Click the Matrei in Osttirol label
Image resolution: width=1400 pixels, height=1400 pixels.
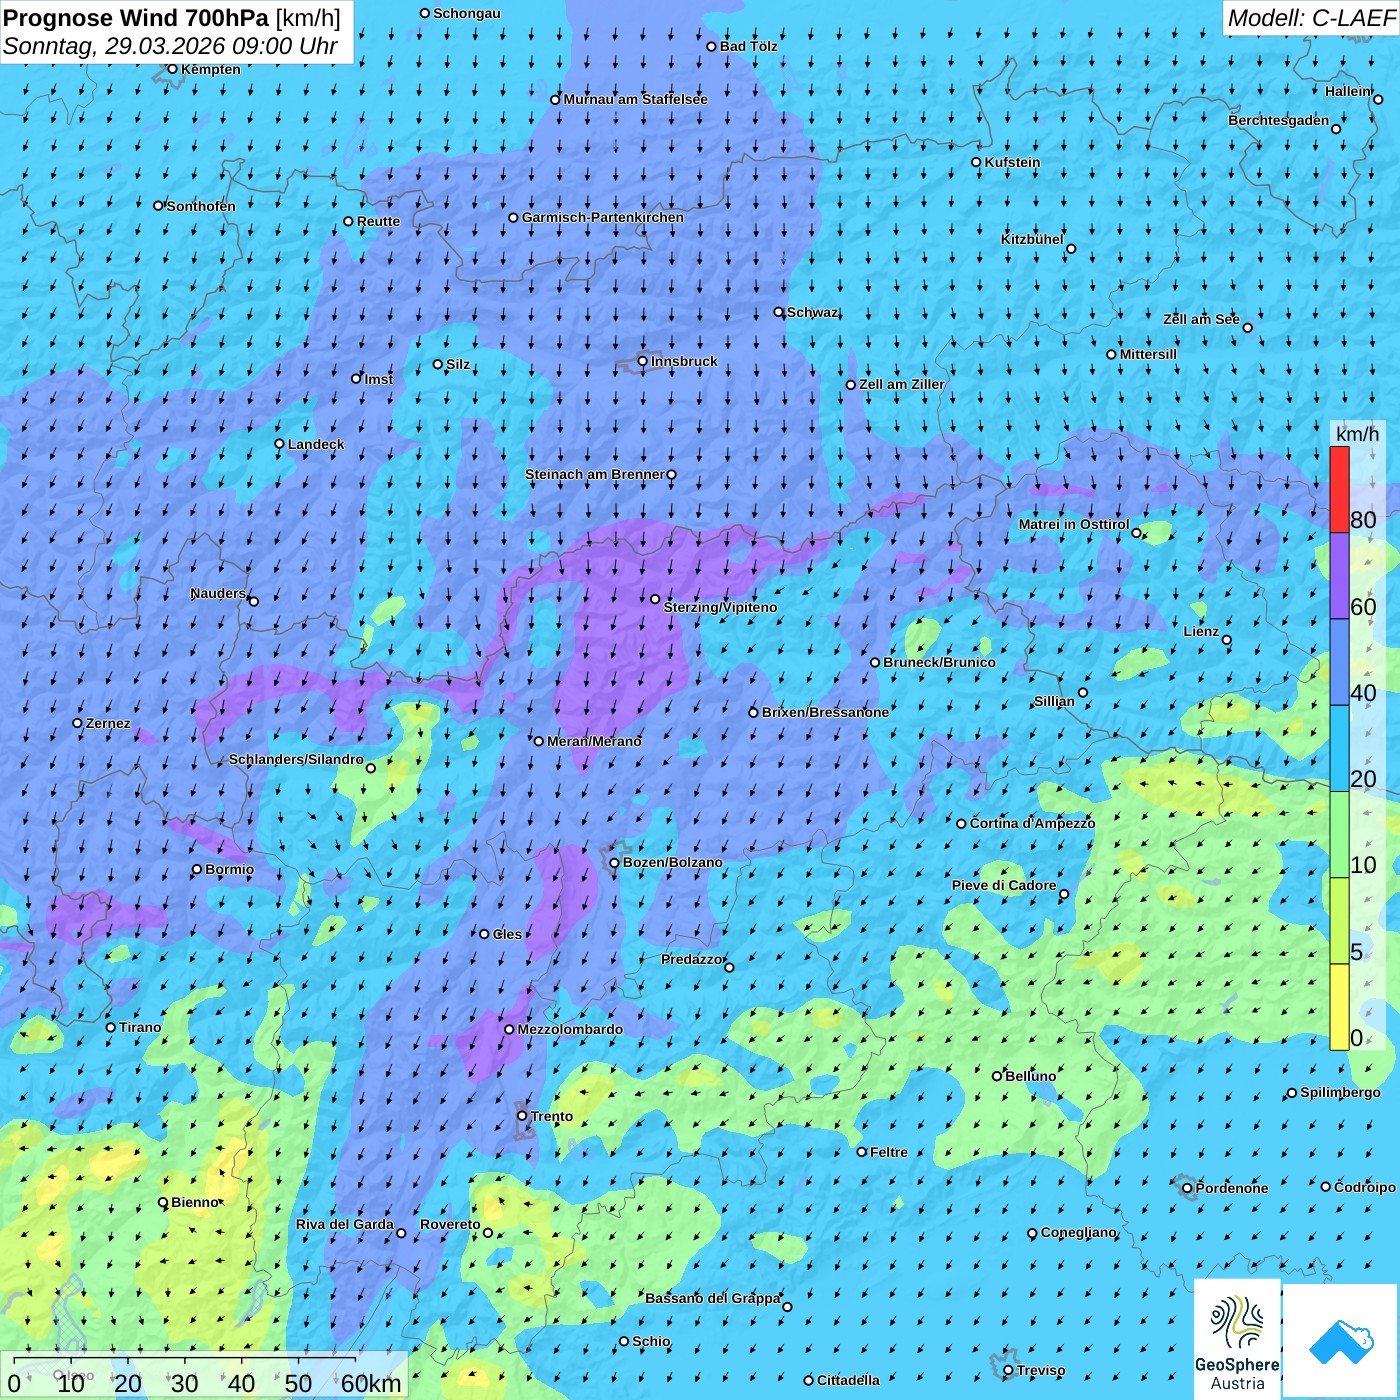pos(1074,524)
